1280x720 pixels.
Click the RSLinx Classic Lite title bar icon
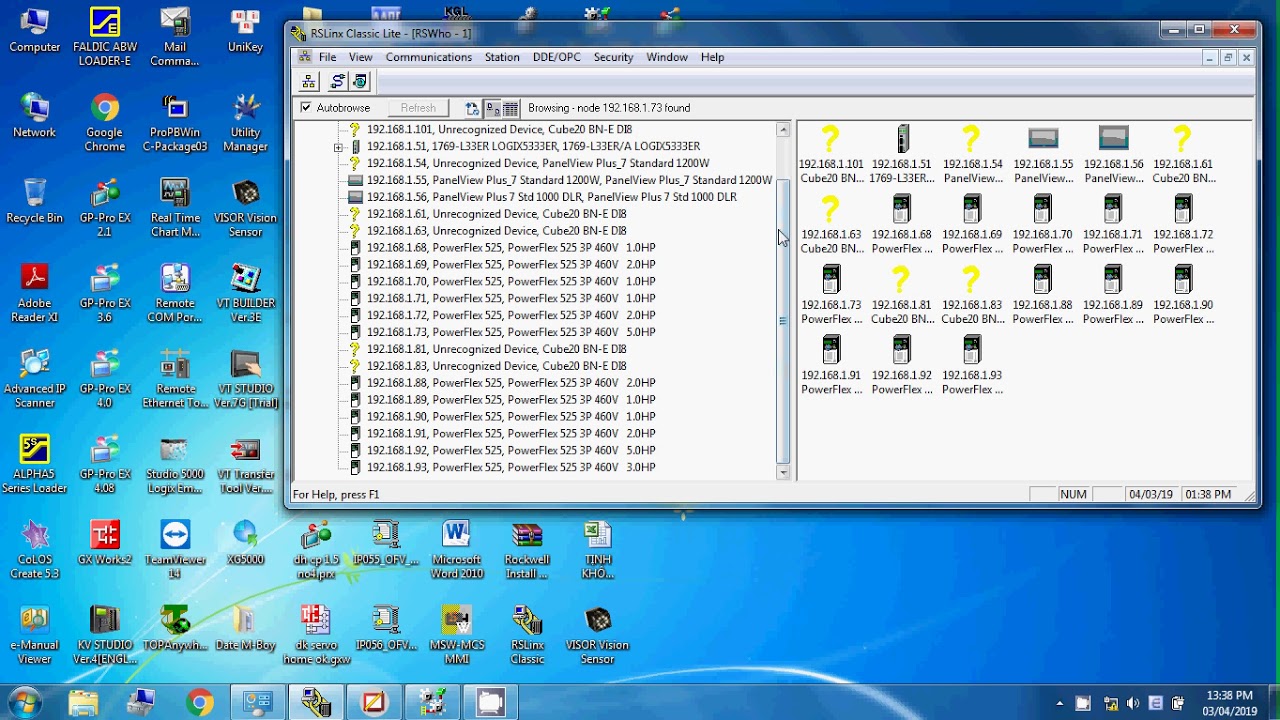tap(299, 33)
